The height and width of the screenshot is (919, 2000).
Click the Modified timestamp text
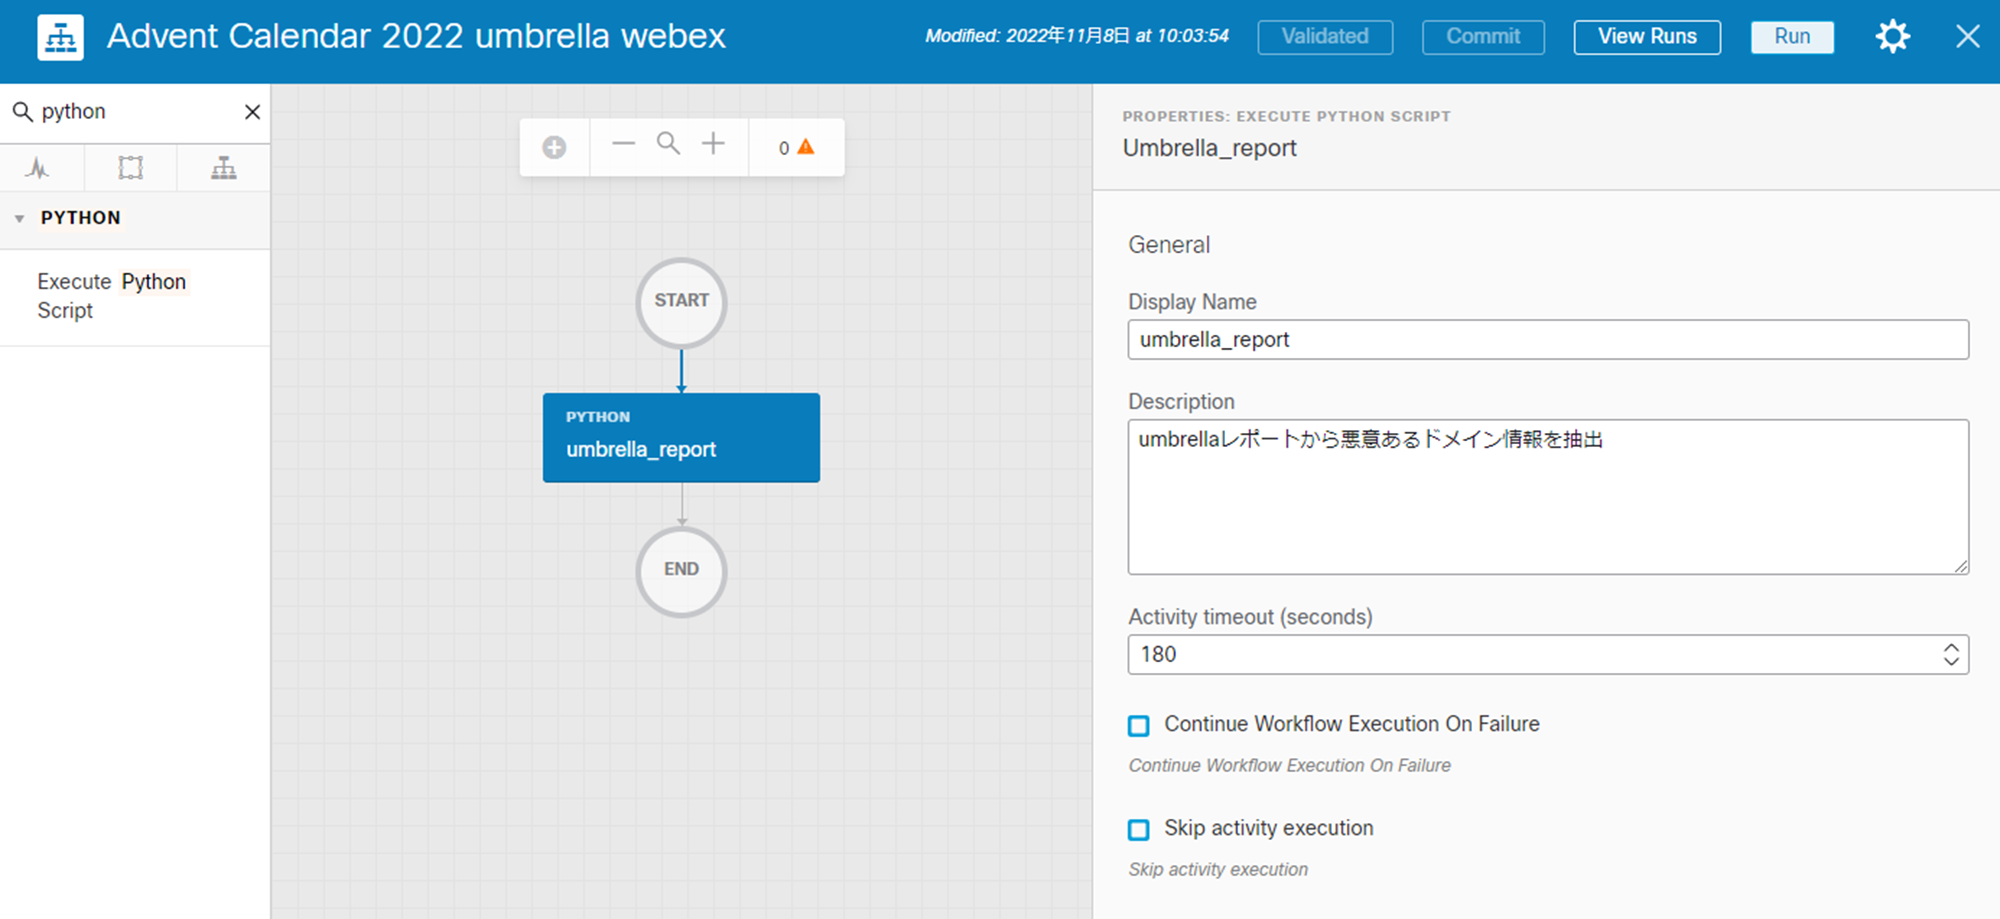(1077, 37)
